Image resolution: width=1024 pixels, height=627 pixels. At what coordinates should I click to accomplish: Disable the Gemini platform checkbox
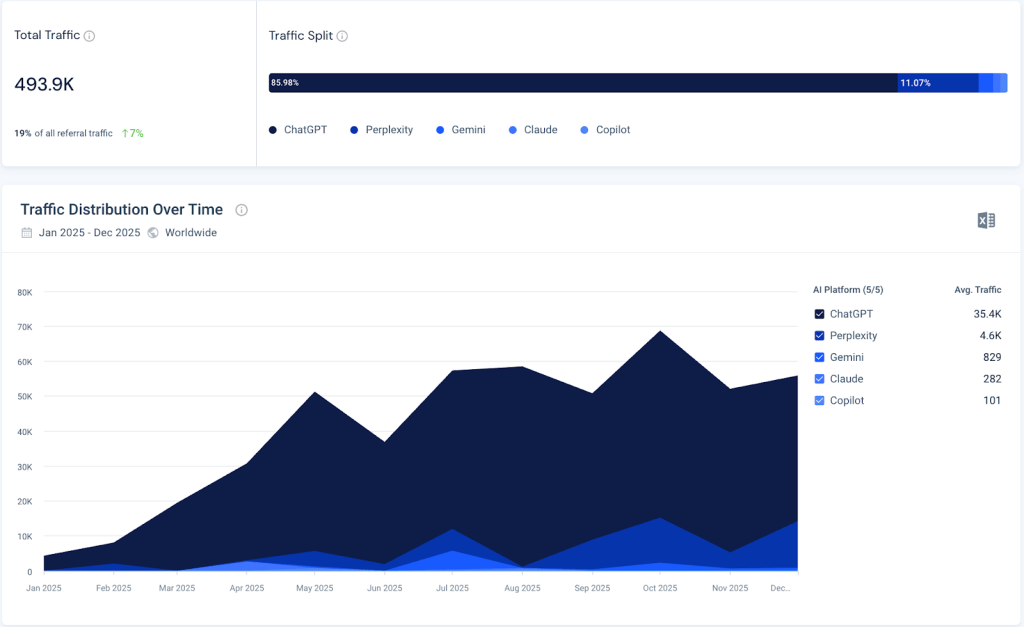[818, 357]
